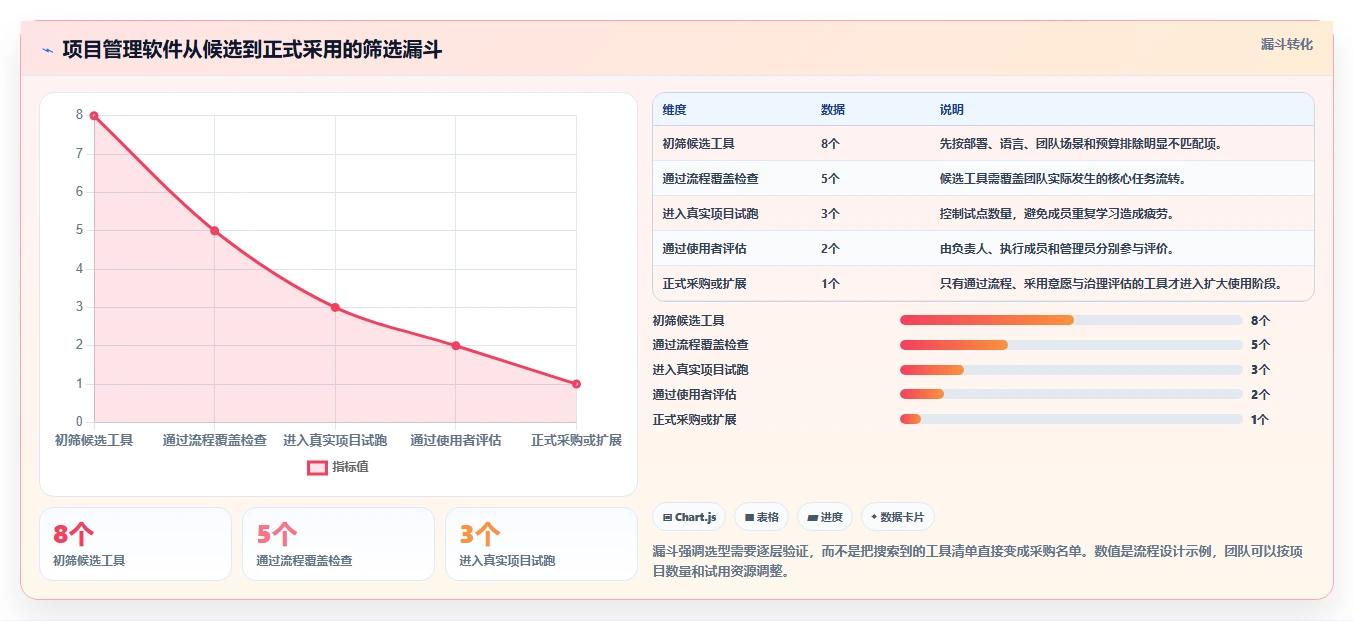Click 8个 in the table's 数据 column
This screenshot has height=621, width=1354.
pyautogui.click(x=830, y=144)
